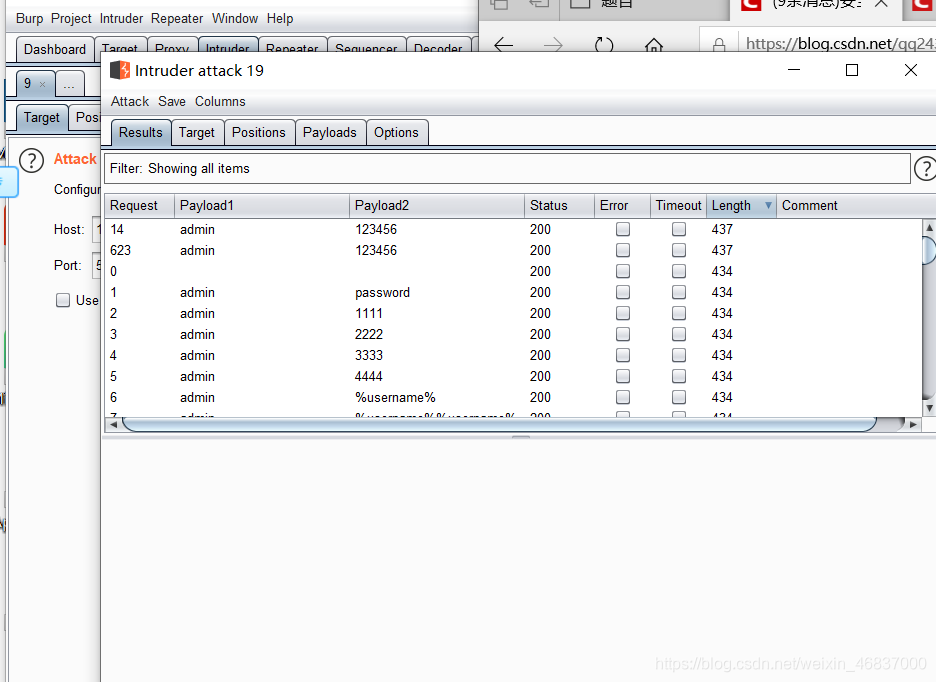Switch to the Options tab
This screenshot has height=682, width=936.
pos(396,133)
